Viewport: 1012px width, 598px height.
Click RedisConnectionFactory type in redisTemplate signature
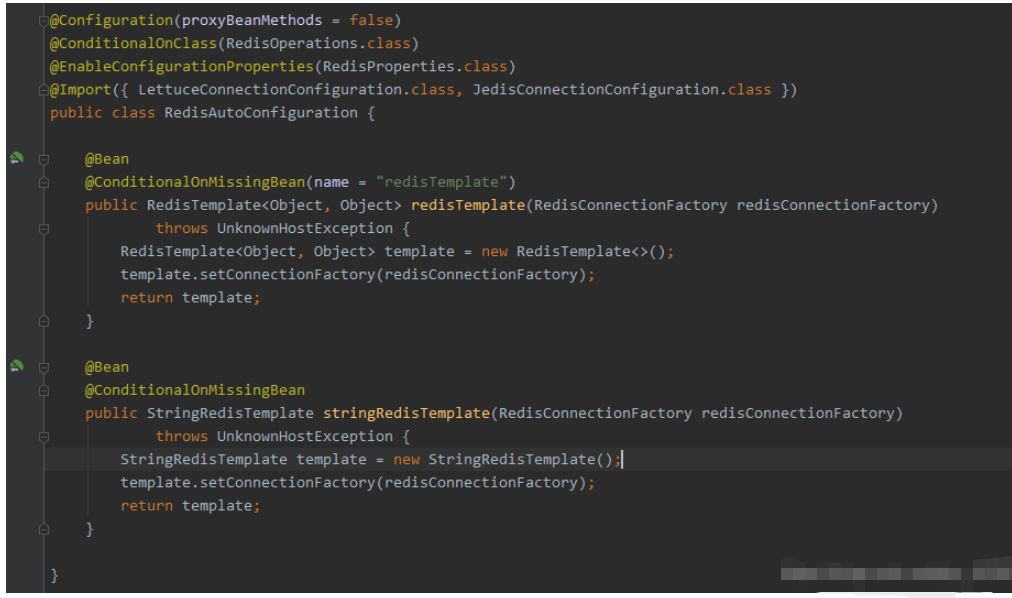click(630, 205)
